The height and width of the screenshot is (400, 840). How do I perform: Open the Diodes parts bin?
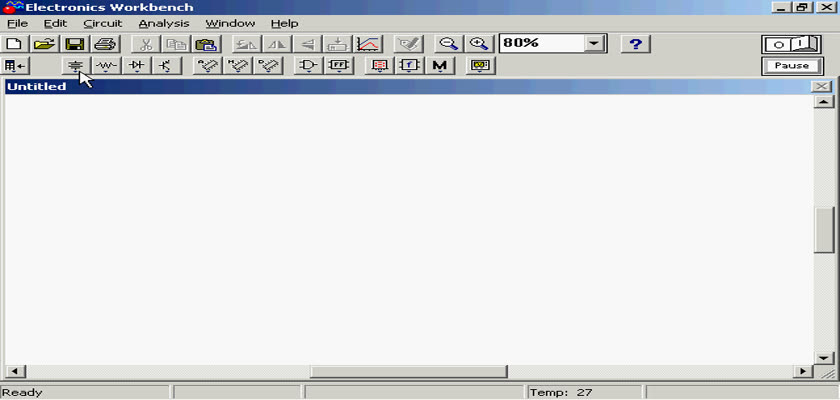136,66
